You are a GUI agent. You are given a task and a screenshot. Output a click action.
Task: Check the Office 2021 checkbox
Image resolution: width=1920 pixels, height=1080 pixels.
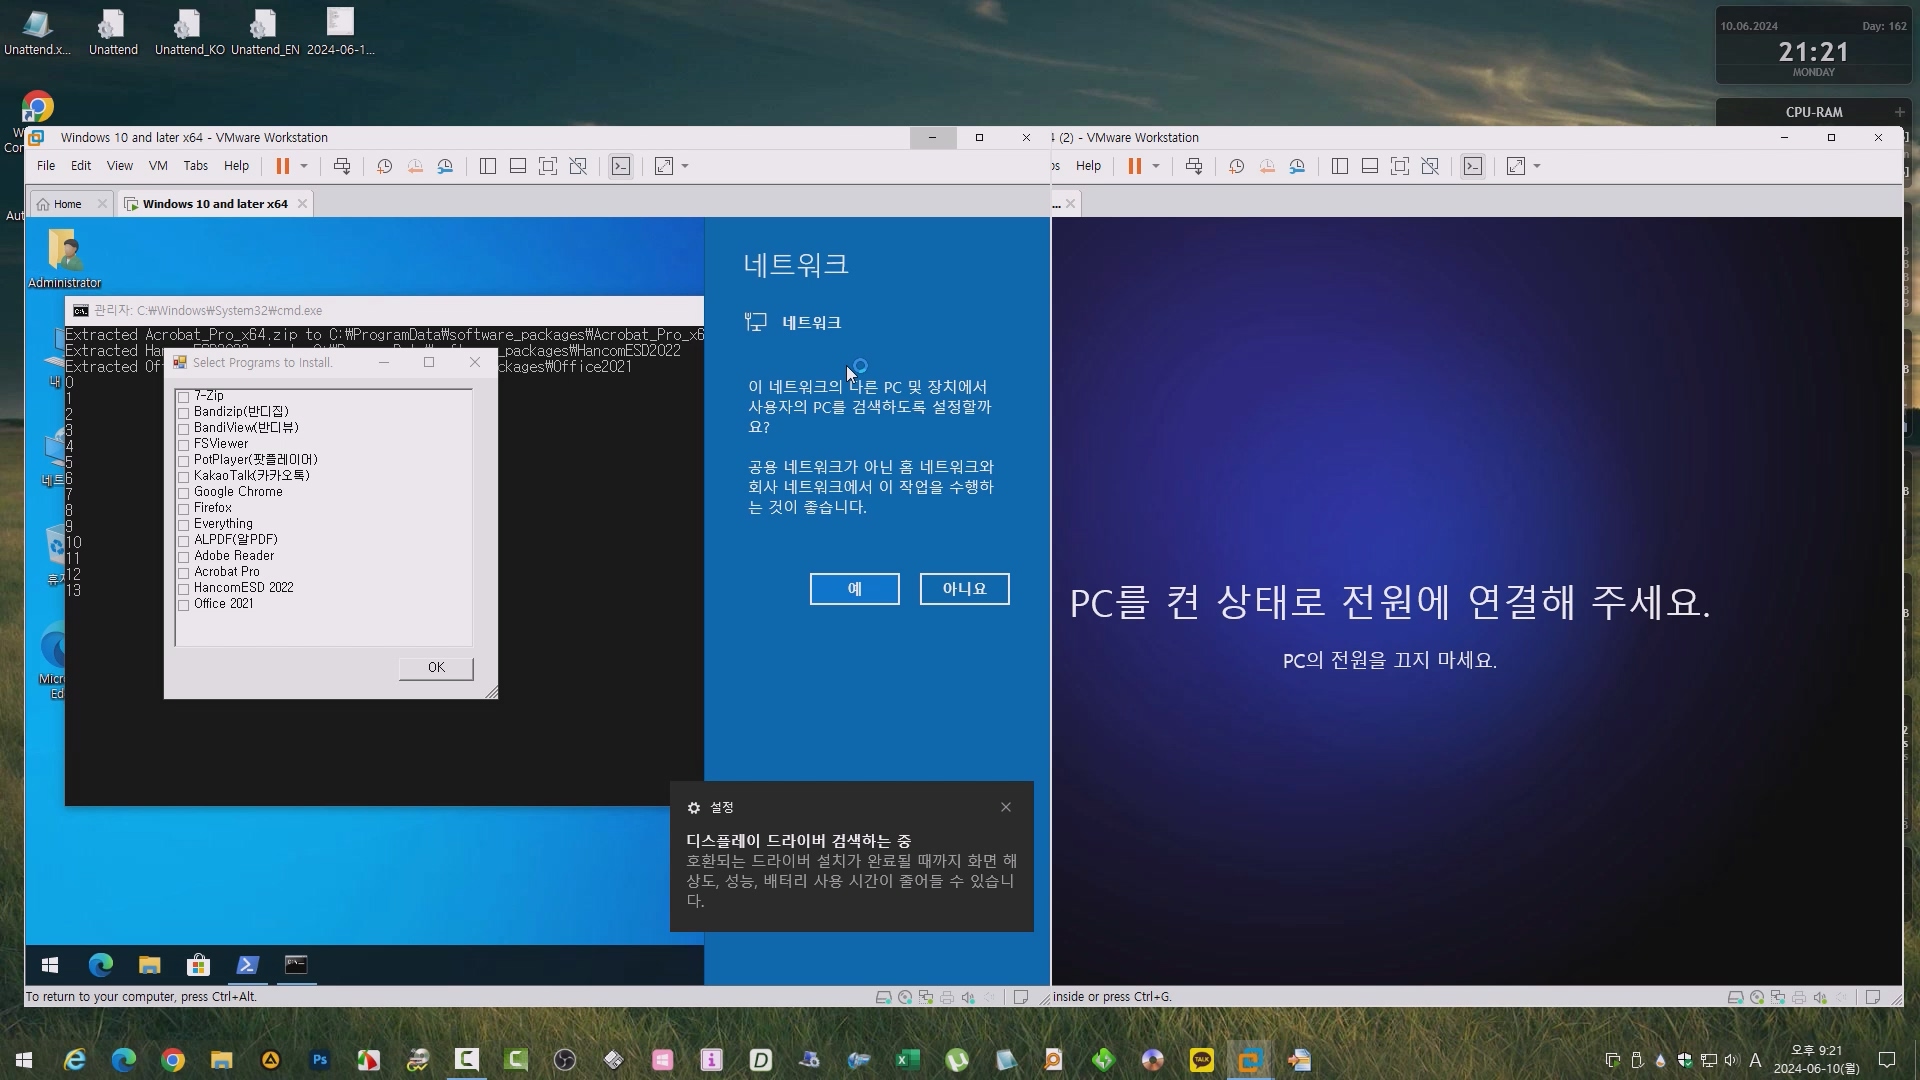184,605
